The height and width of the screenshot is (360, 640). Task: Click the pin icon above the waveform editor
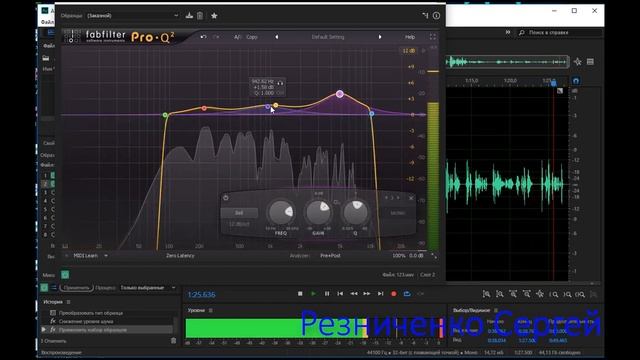[578, 62]
